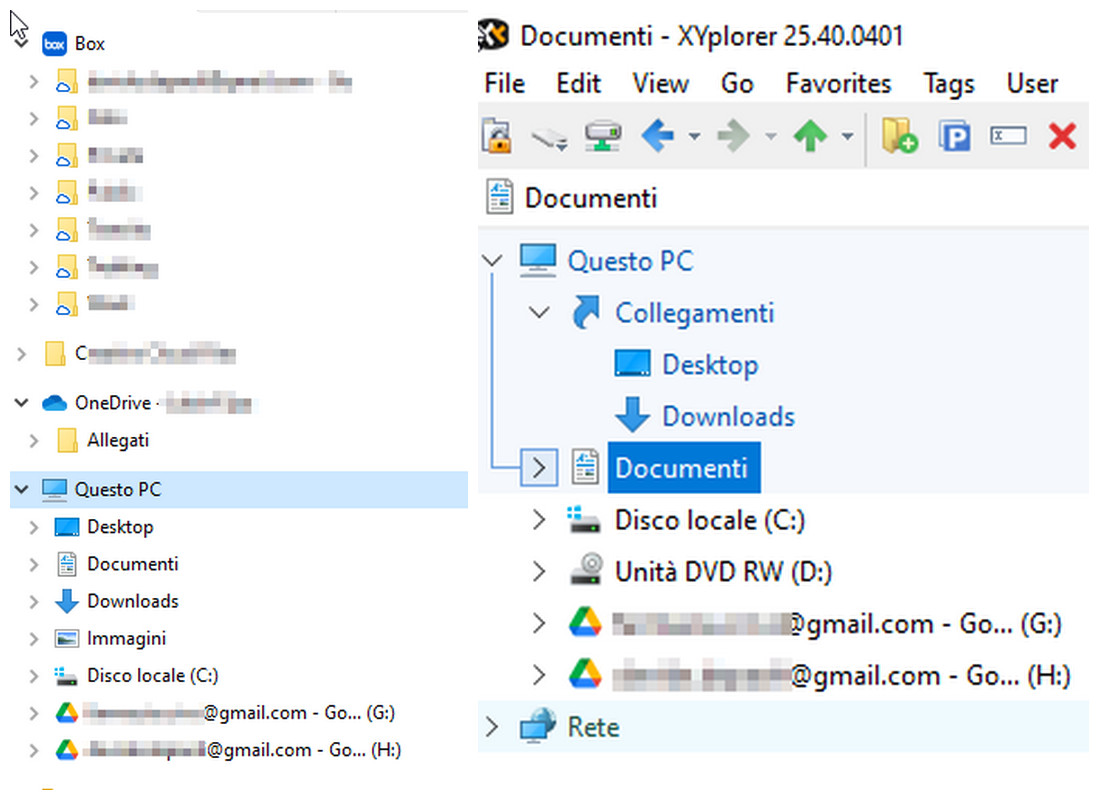1099x800 pixels.
Task: Open back-history dropdown arrow next to blue arrow
Action: 695,137
